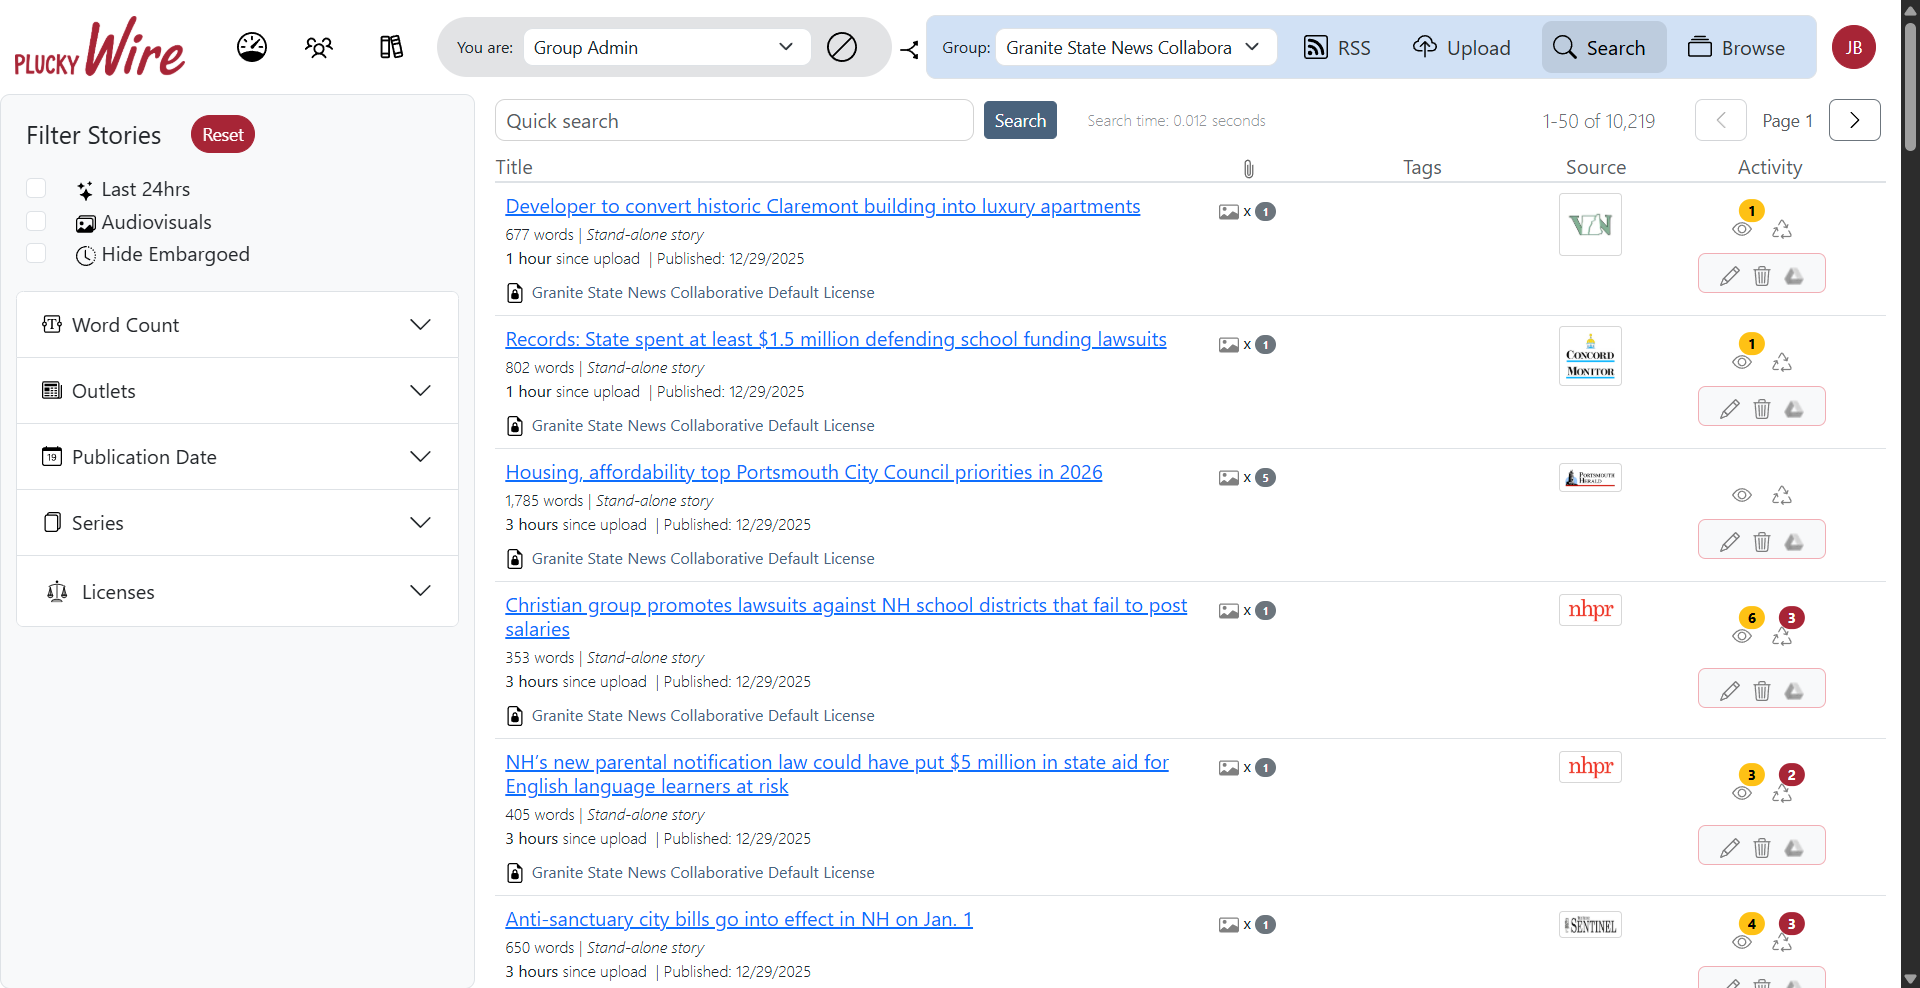The height and width of the screenshot is (988, 1920).
Task: Enable the Last 24hrs filter checkbox
Action: [36, 188]
